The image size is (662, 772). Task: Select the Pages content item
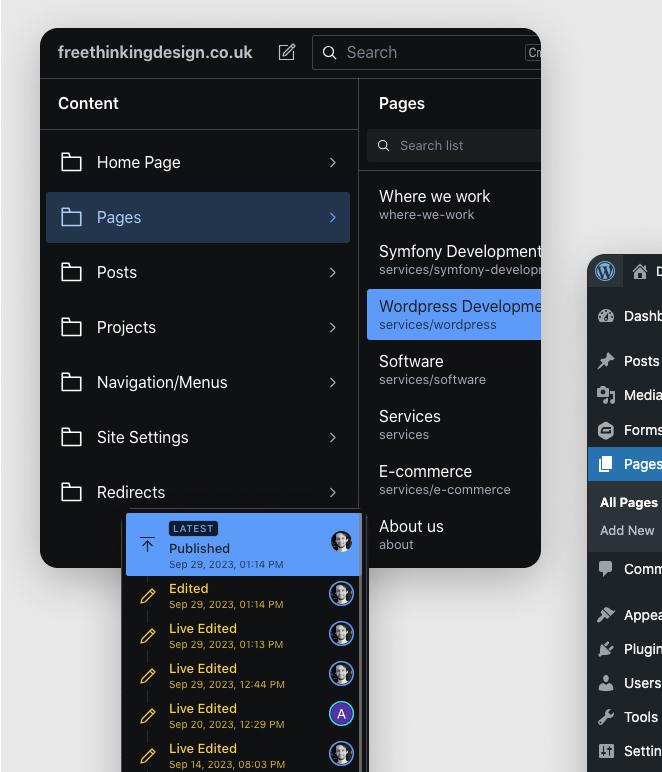198,217
